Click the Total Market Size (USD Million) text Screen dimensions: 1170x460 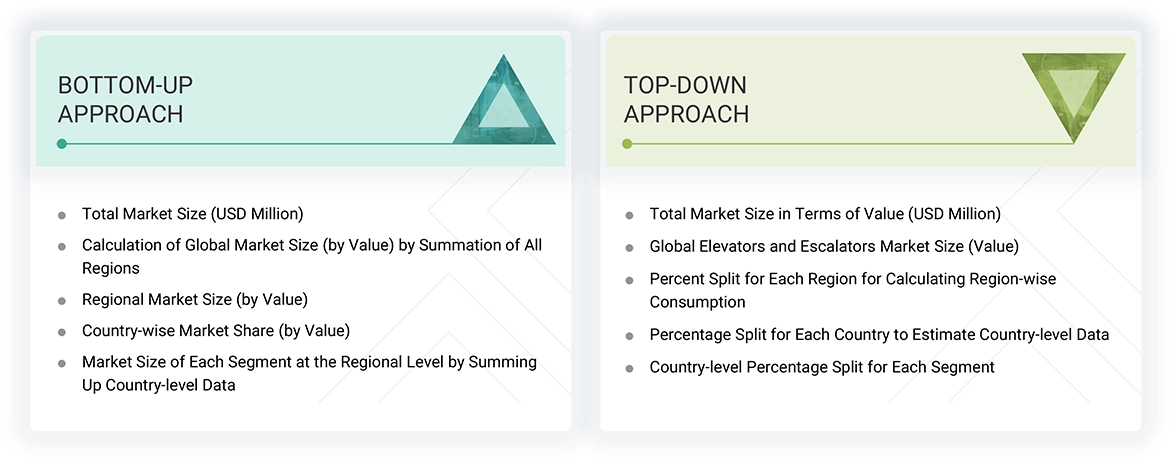(192, 214)
